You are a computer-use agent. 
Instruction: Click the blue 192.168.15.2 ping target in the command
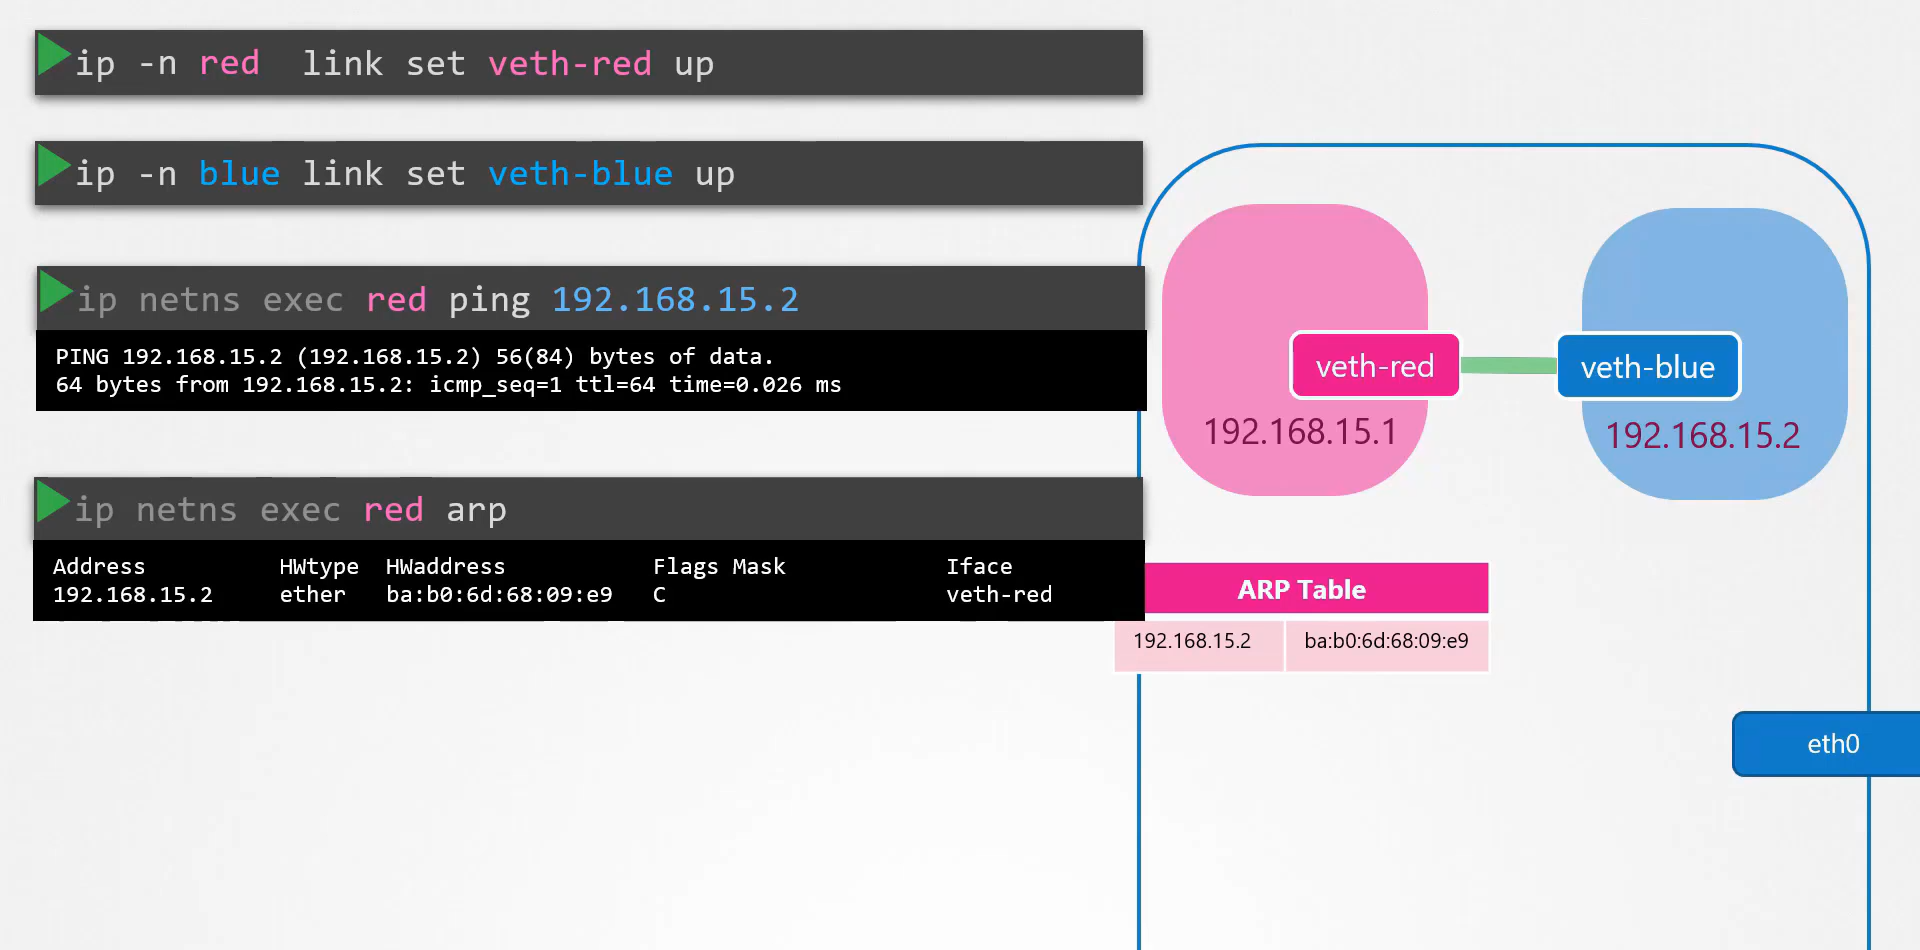tap(675, 299)
